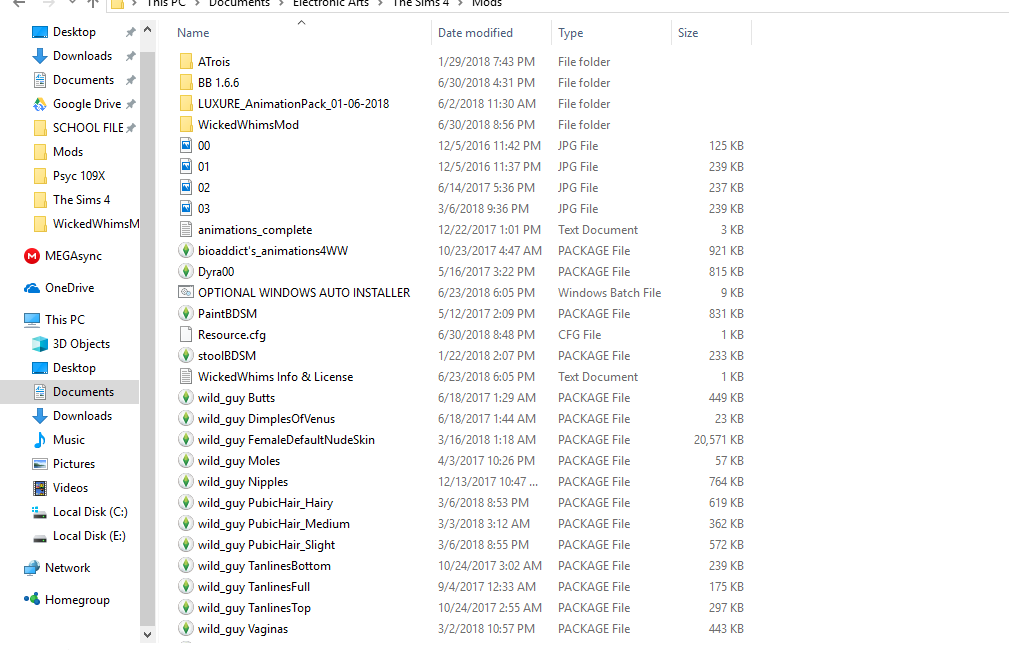Open Local Disk (C:) drive icon

pyautogui.click(x=40, y=512)
